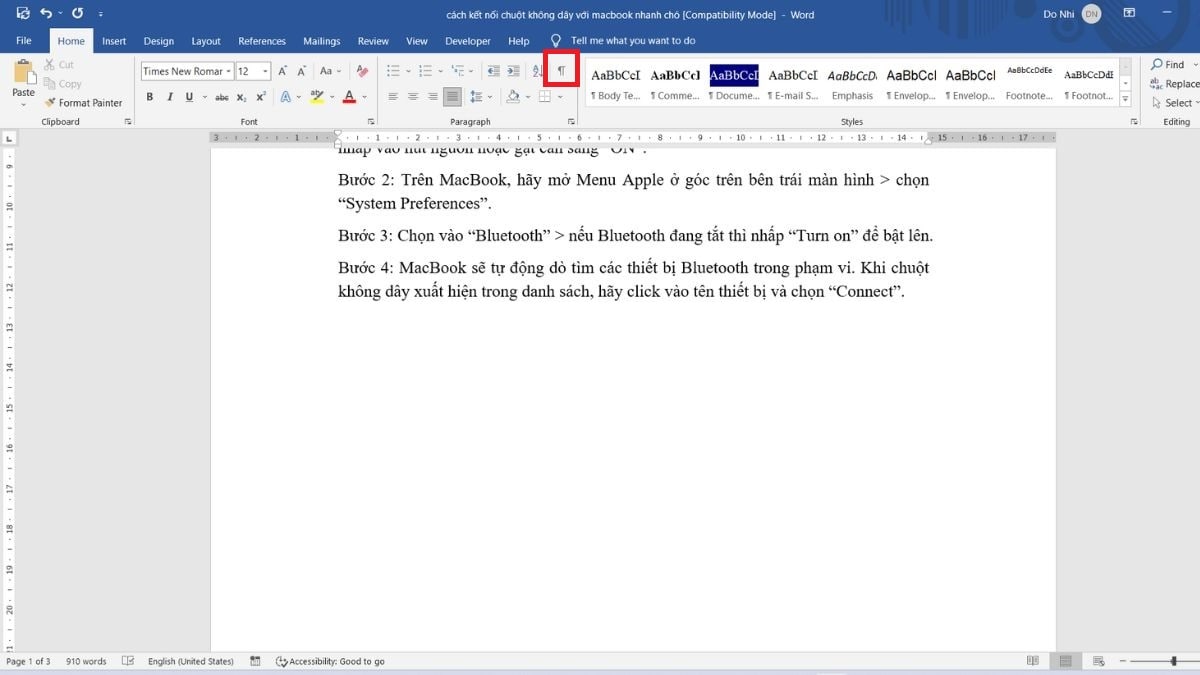Open font color dropdown arrow
The image size is (1200, 675).
(364, 97)
